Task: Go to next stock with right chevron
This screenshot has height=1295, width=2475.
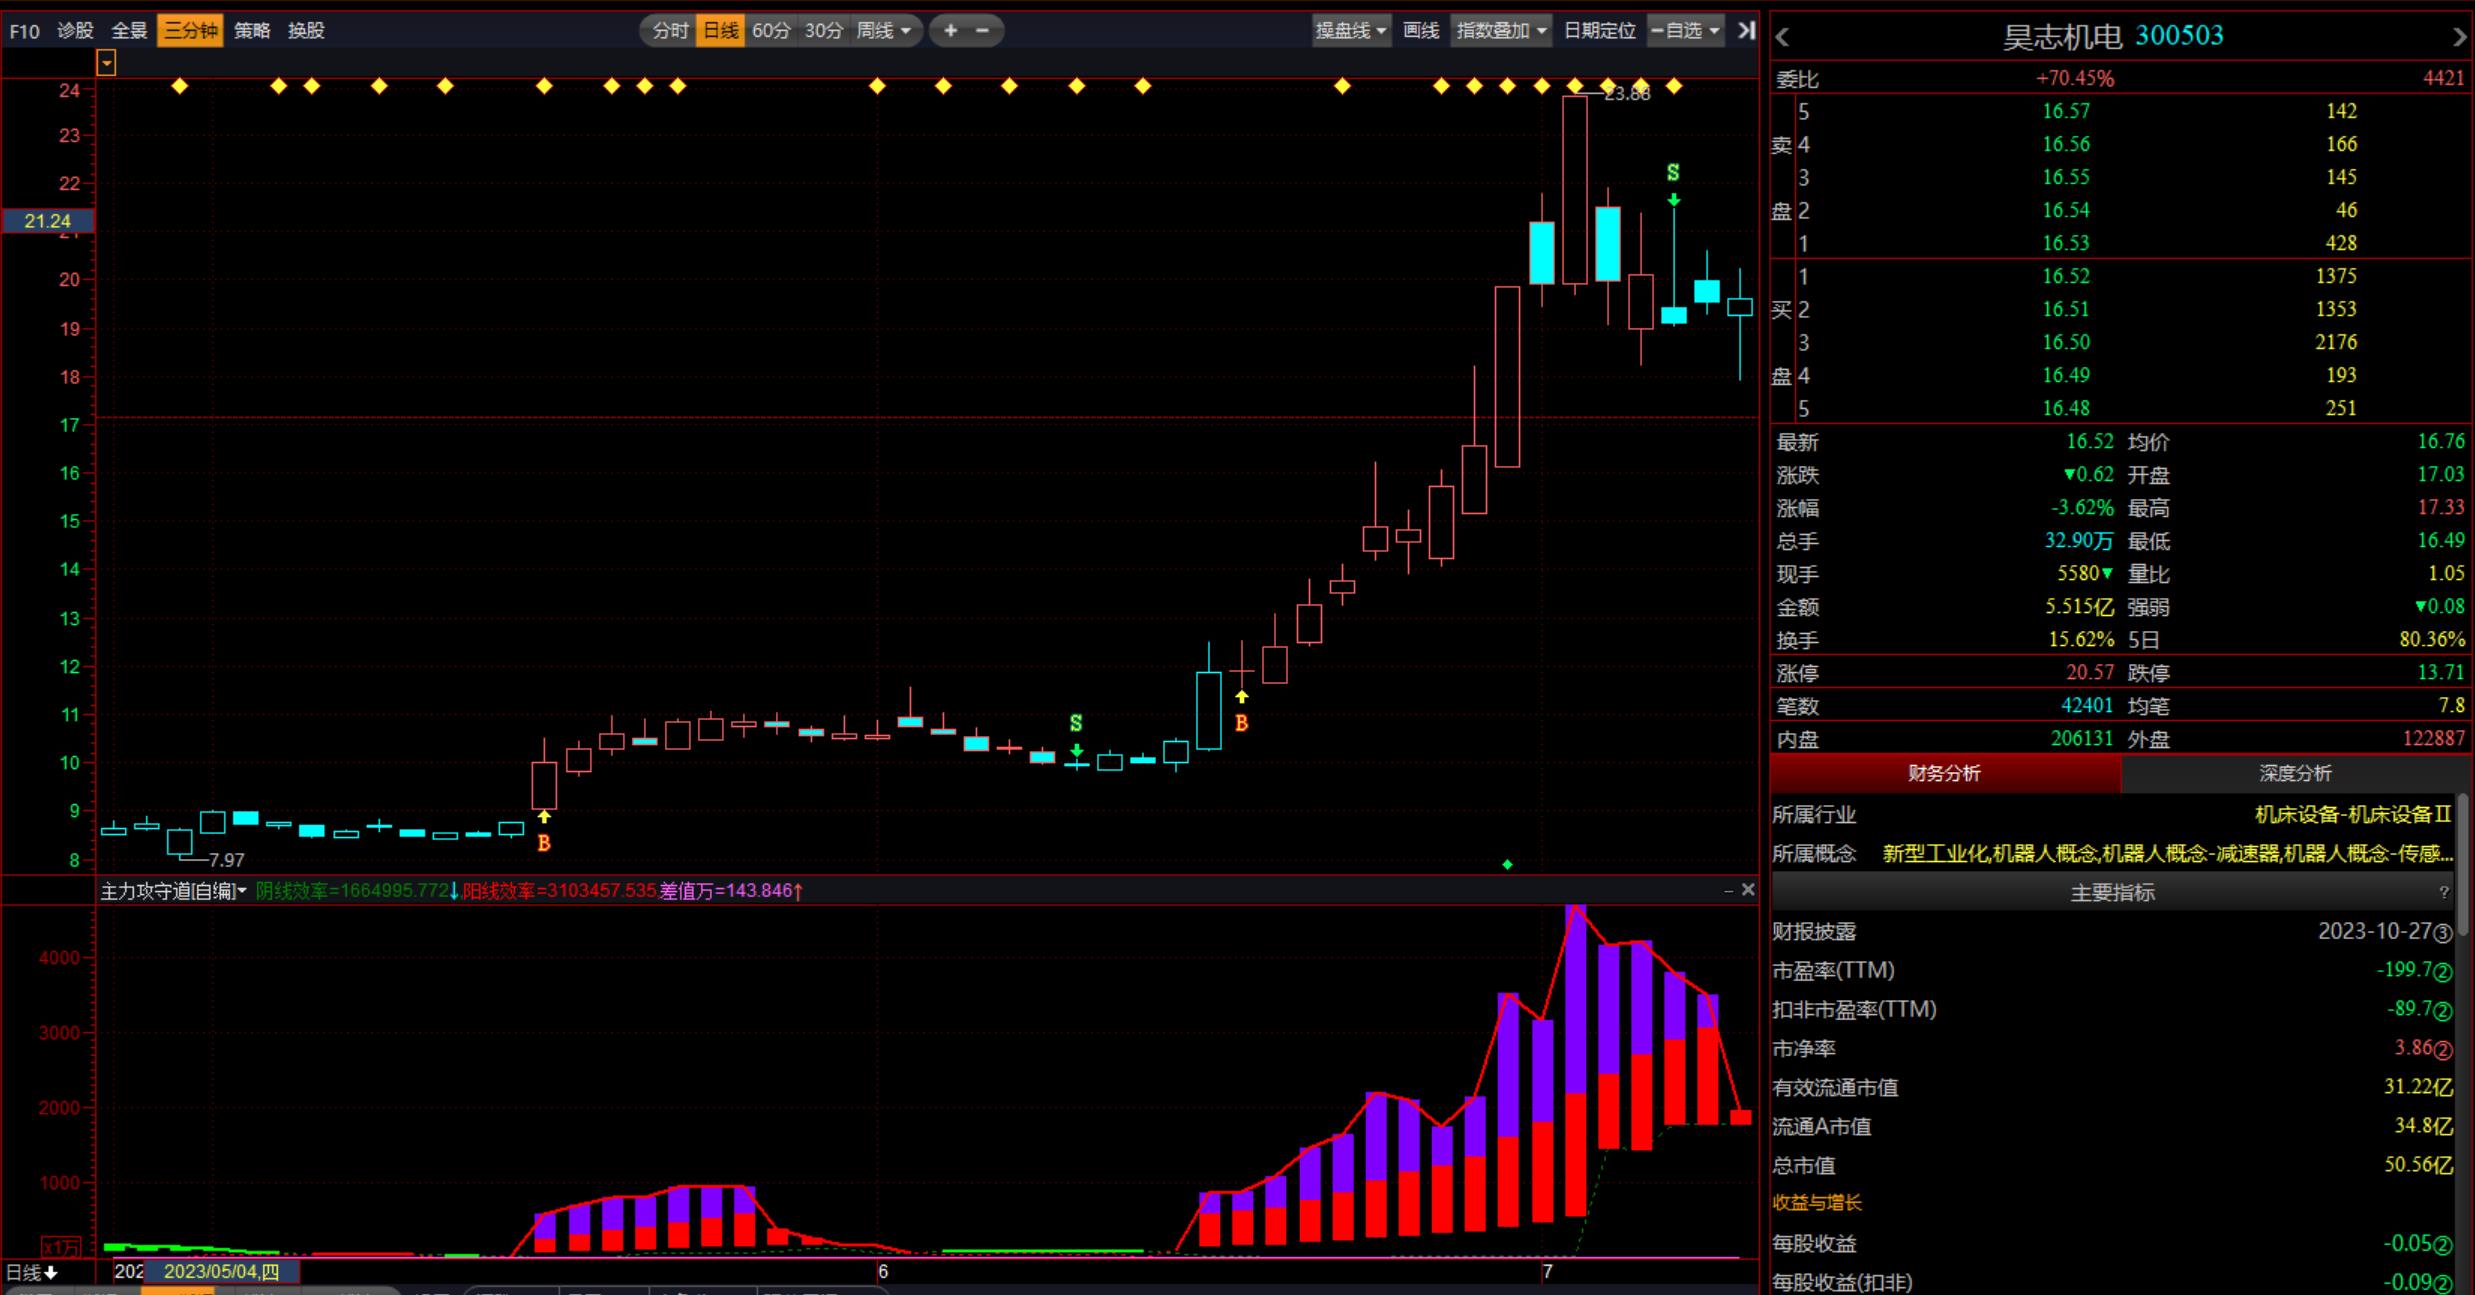Action: click(x=2459, y=37)
